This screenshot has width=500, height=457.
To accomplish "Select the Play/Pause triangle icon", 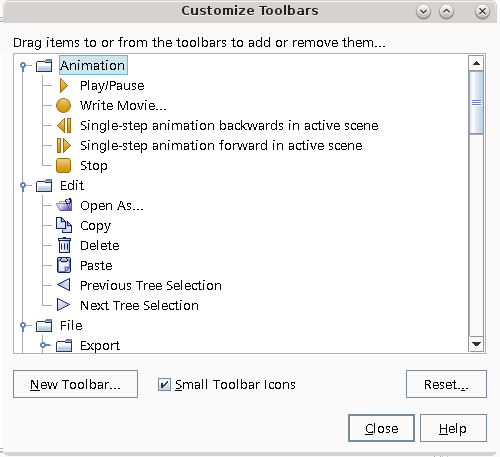I will click(x=64, y=86).
